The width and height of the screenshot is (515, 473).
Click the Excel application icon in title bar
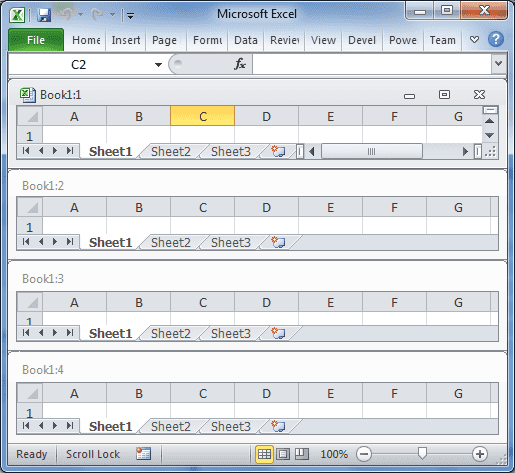pos(17,15)
